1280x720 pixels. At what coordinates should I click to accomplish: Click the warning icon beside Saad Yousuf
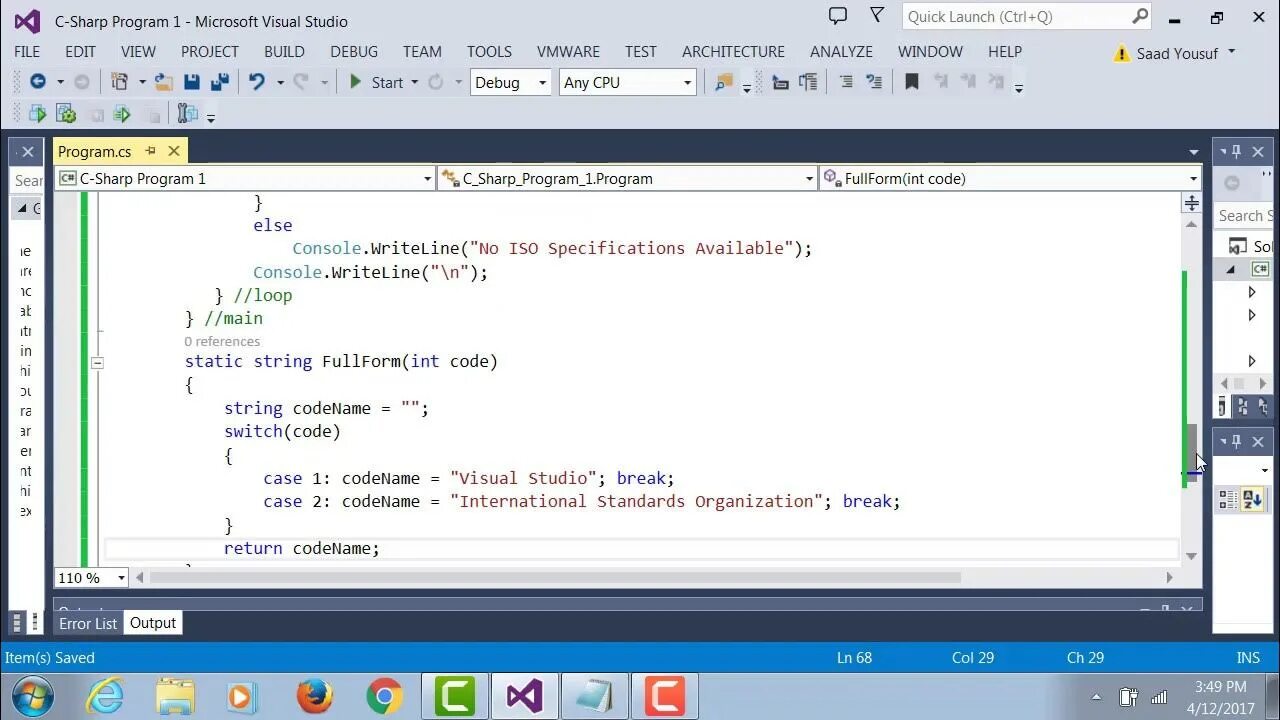1122,53
